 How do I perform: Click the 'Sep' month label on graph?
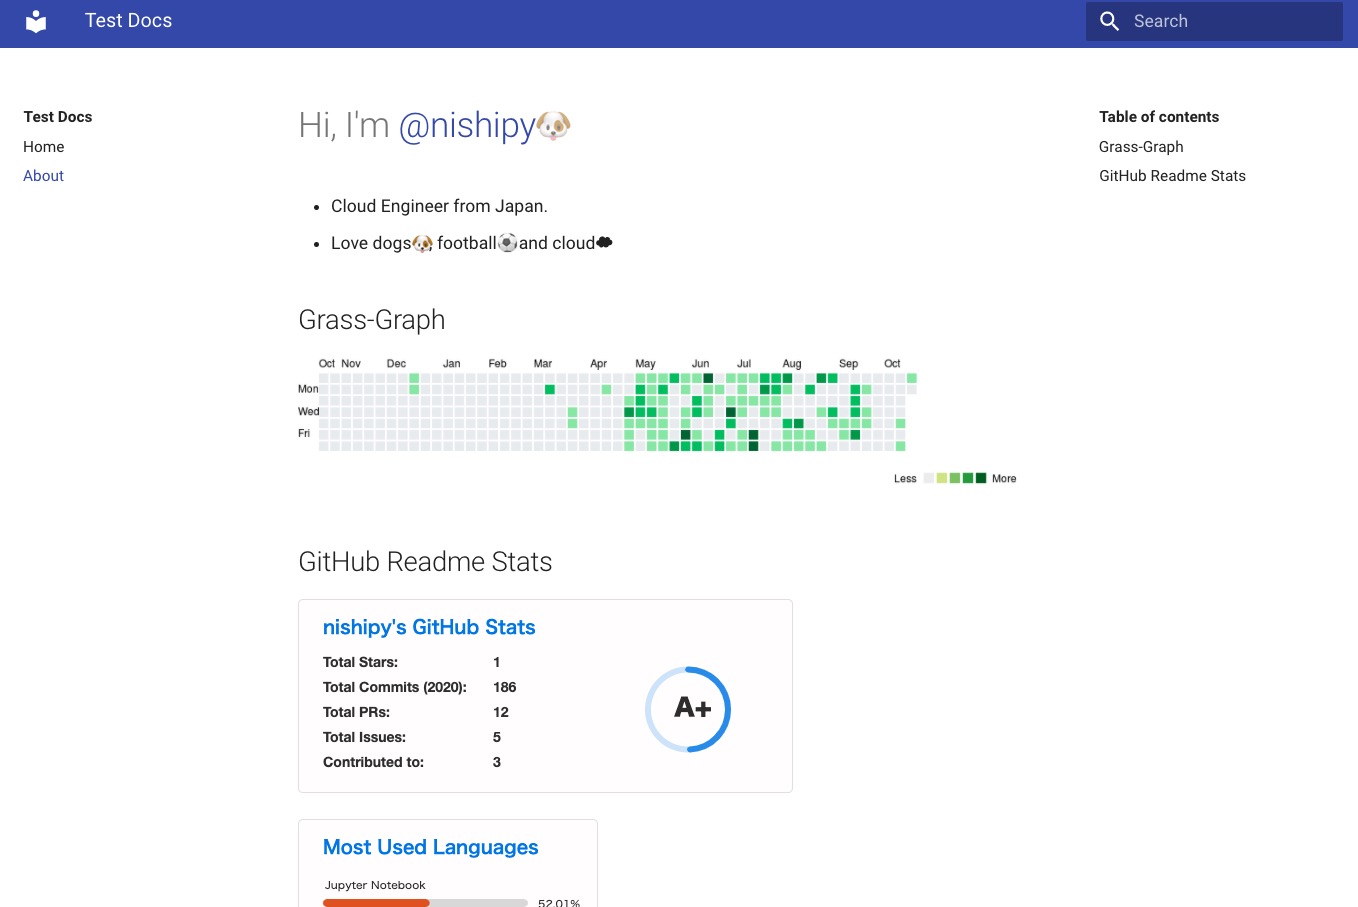click(x=848, y=364)
